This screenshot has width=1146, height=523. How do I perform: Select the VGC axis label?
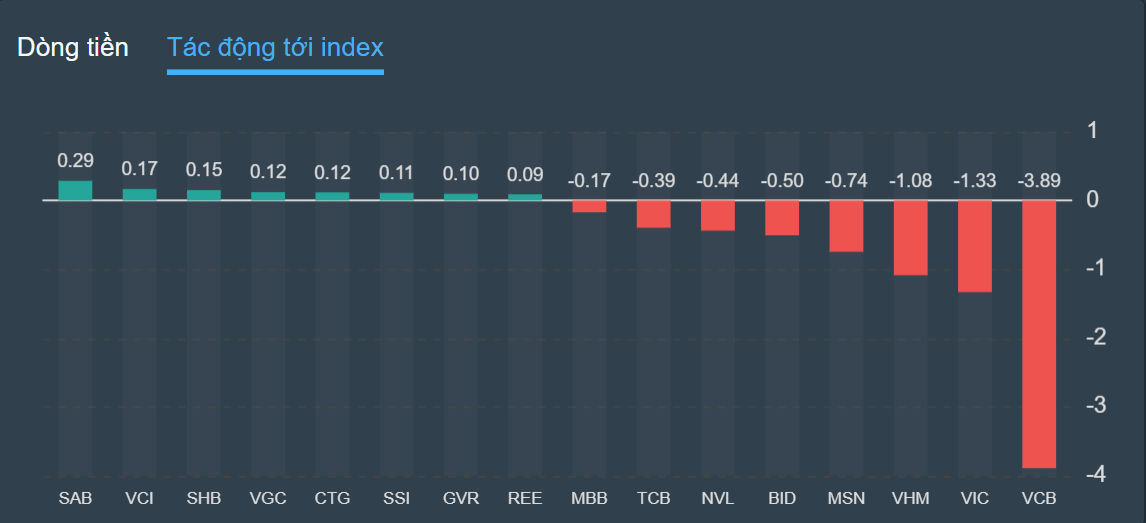tap(268, 497)
